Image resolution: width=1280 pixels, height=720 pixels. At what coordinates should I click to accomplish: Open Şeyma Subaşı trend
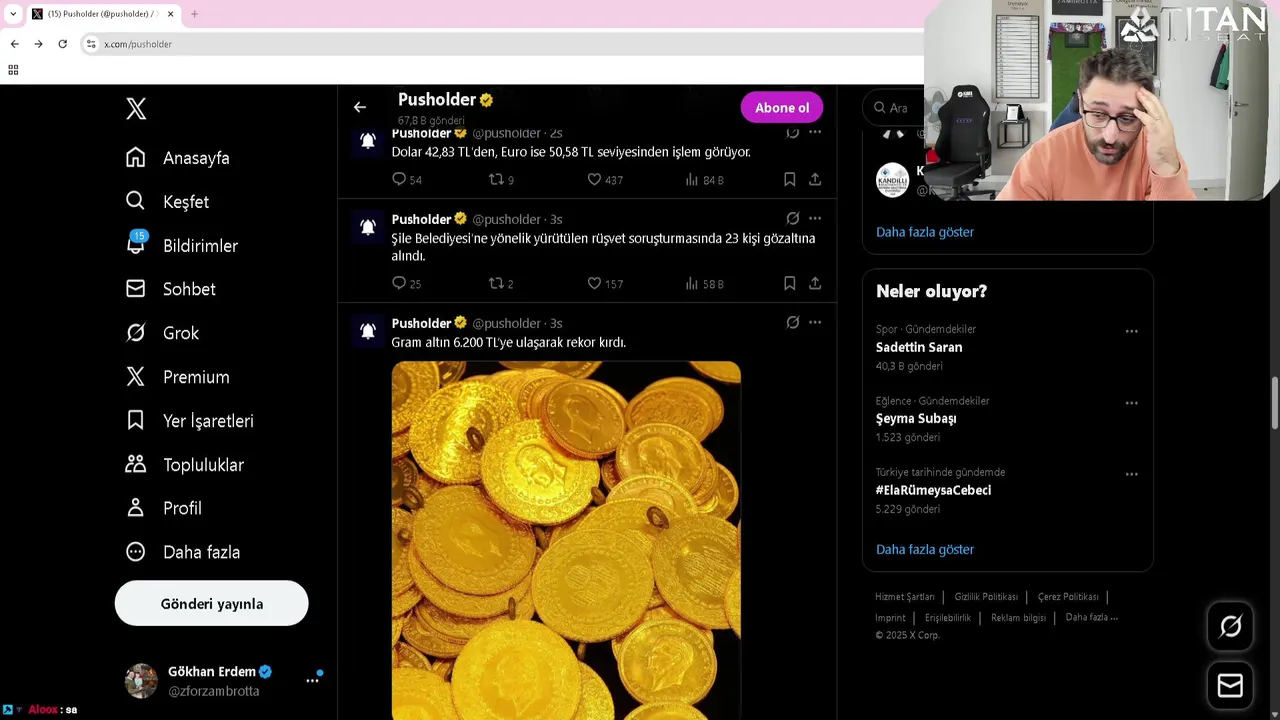click(916, 419)
